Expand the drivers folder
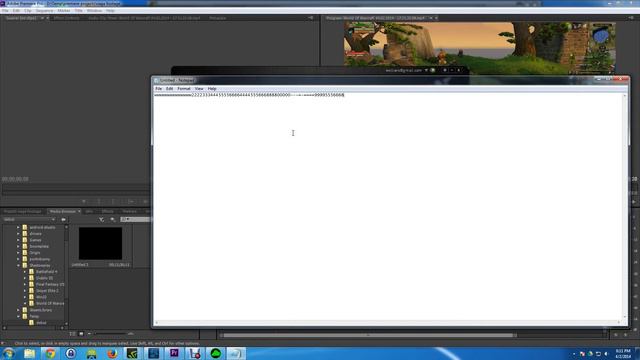The width and height of the screenshot is (640, 360). click(18, 234)
